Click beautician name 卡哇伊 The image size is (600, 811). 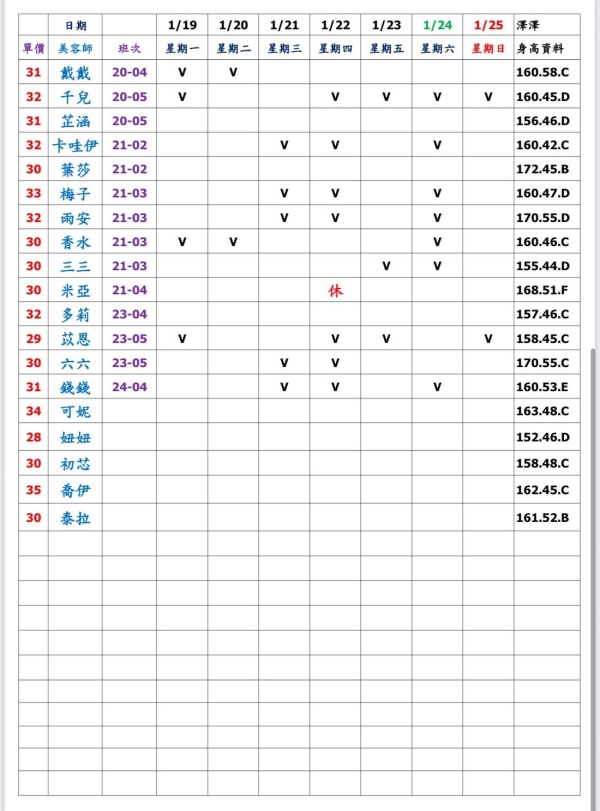(75, 145)
